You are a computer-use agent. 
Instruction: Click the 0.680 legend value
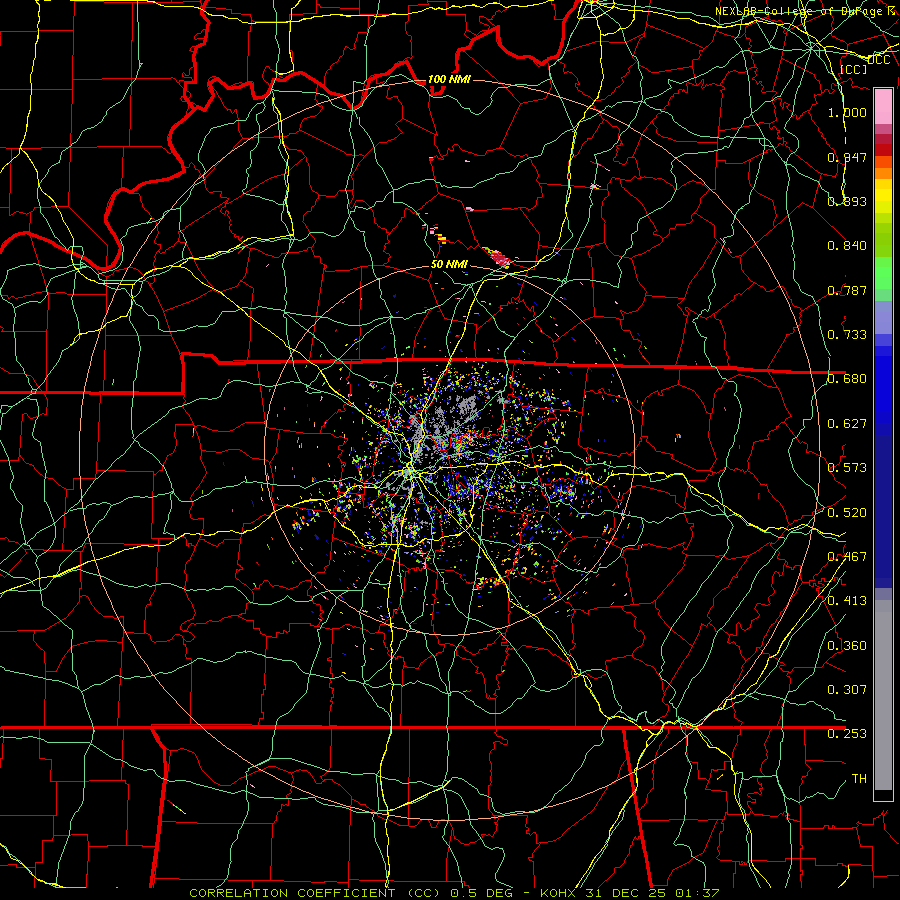847,378
